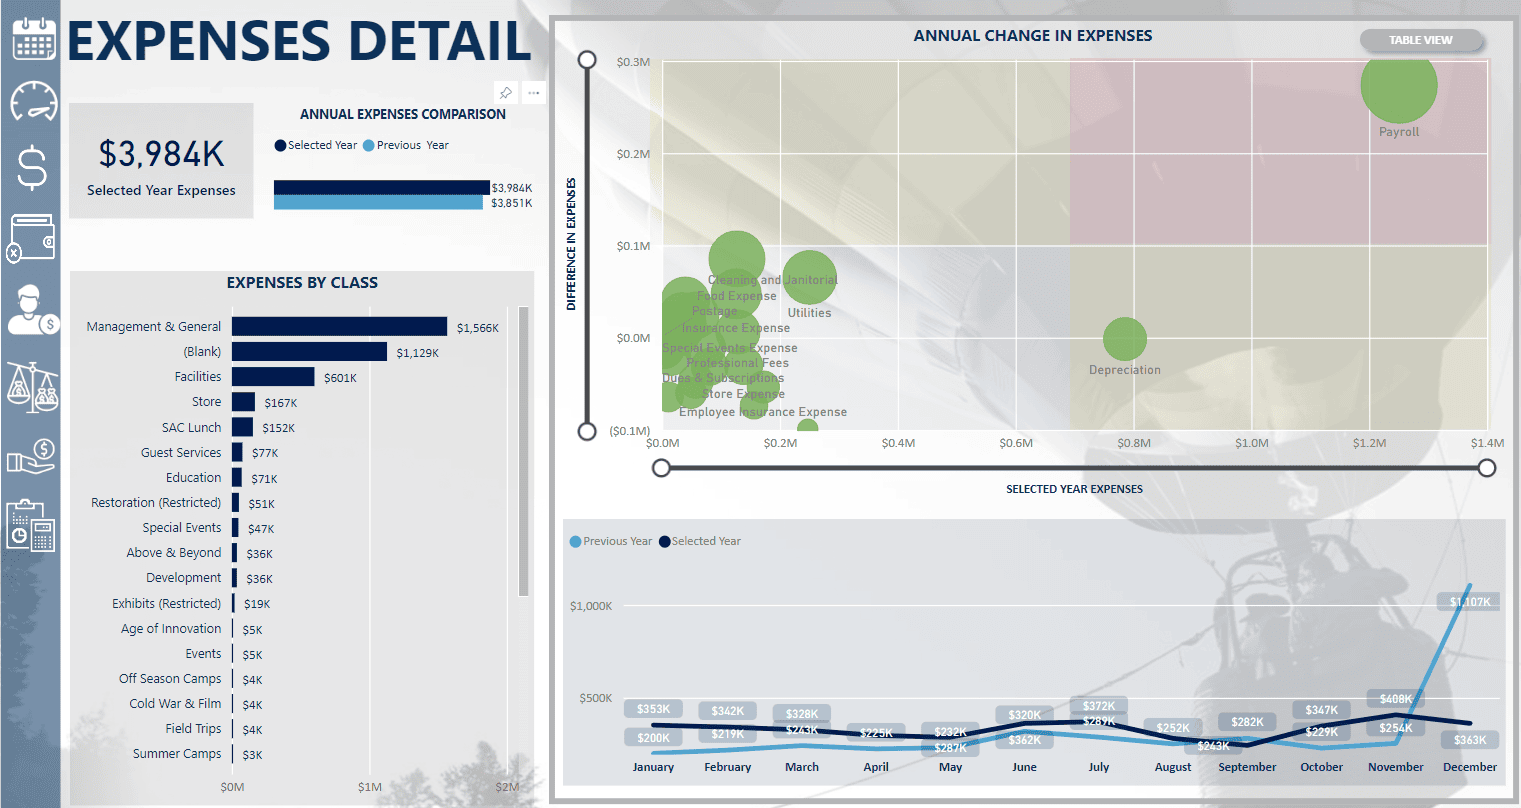The height and width of the screenshot is (808, 1521).
Task: Click the $1,107K December data label
Action: [1471, 602]
